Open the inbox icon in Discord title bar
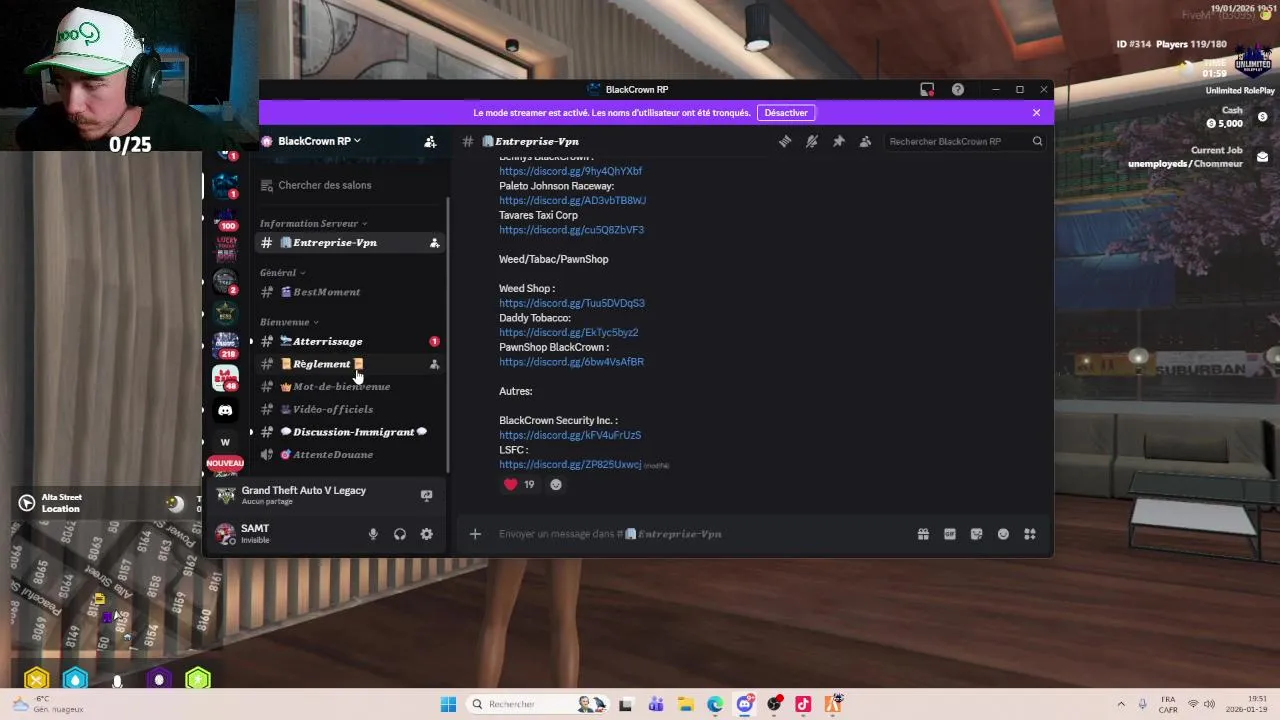Image resolution: width=1280 pixels, height=720 pixels. pyautogui.click(x=927, y=90)
